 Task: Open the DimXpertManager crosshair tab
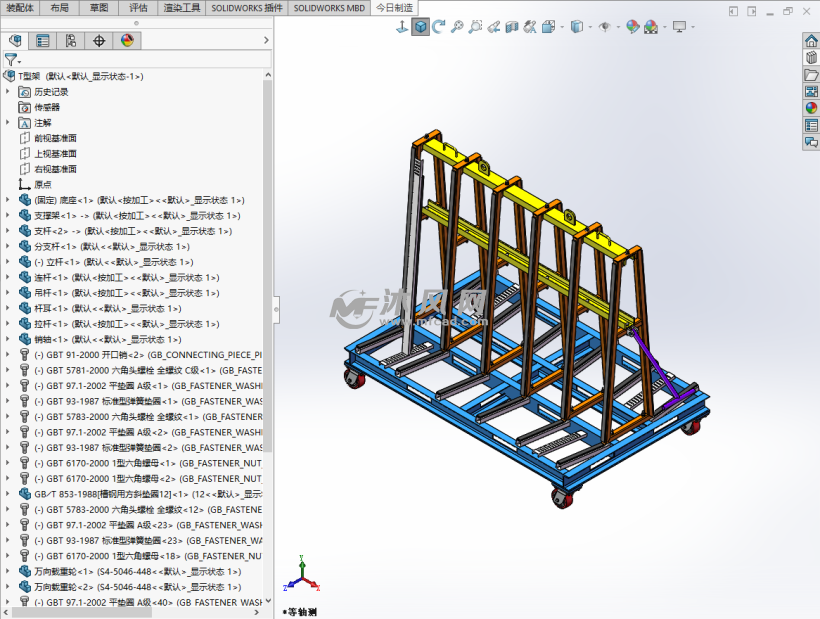(x=98, y=41)
